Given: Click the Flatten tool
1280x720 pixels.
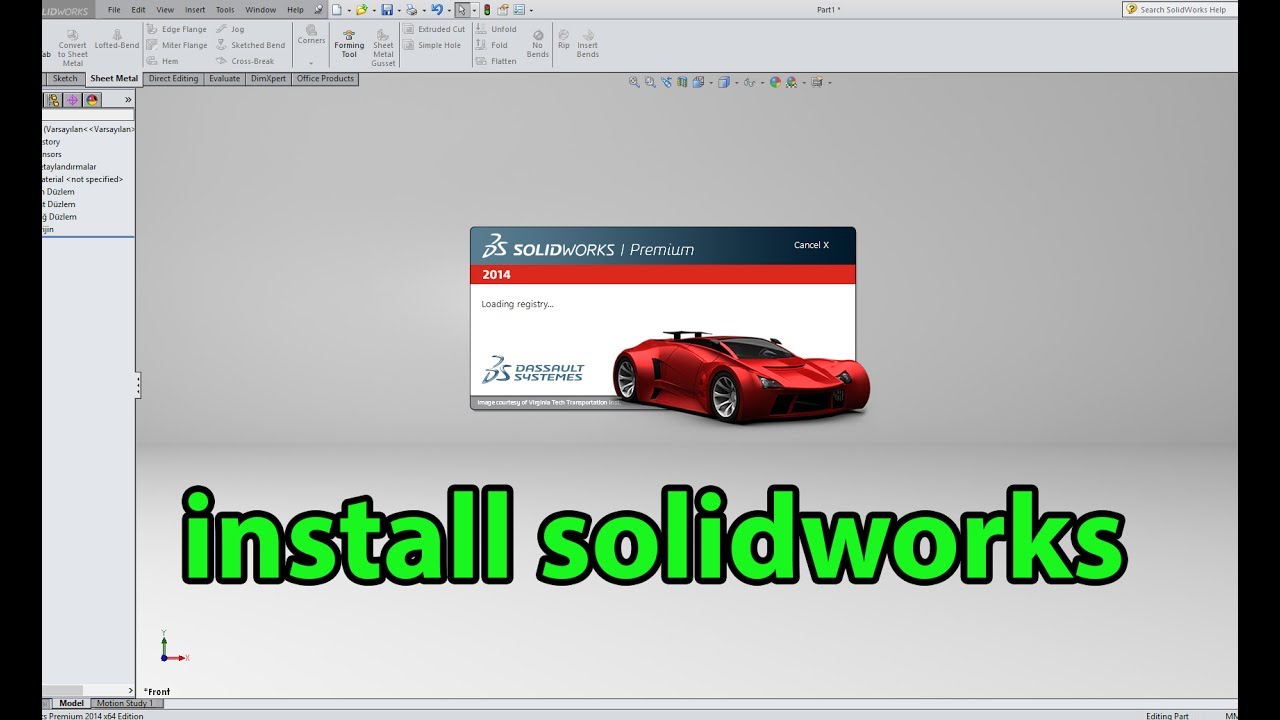Looking at the screenshot, I should coord(496,61).
